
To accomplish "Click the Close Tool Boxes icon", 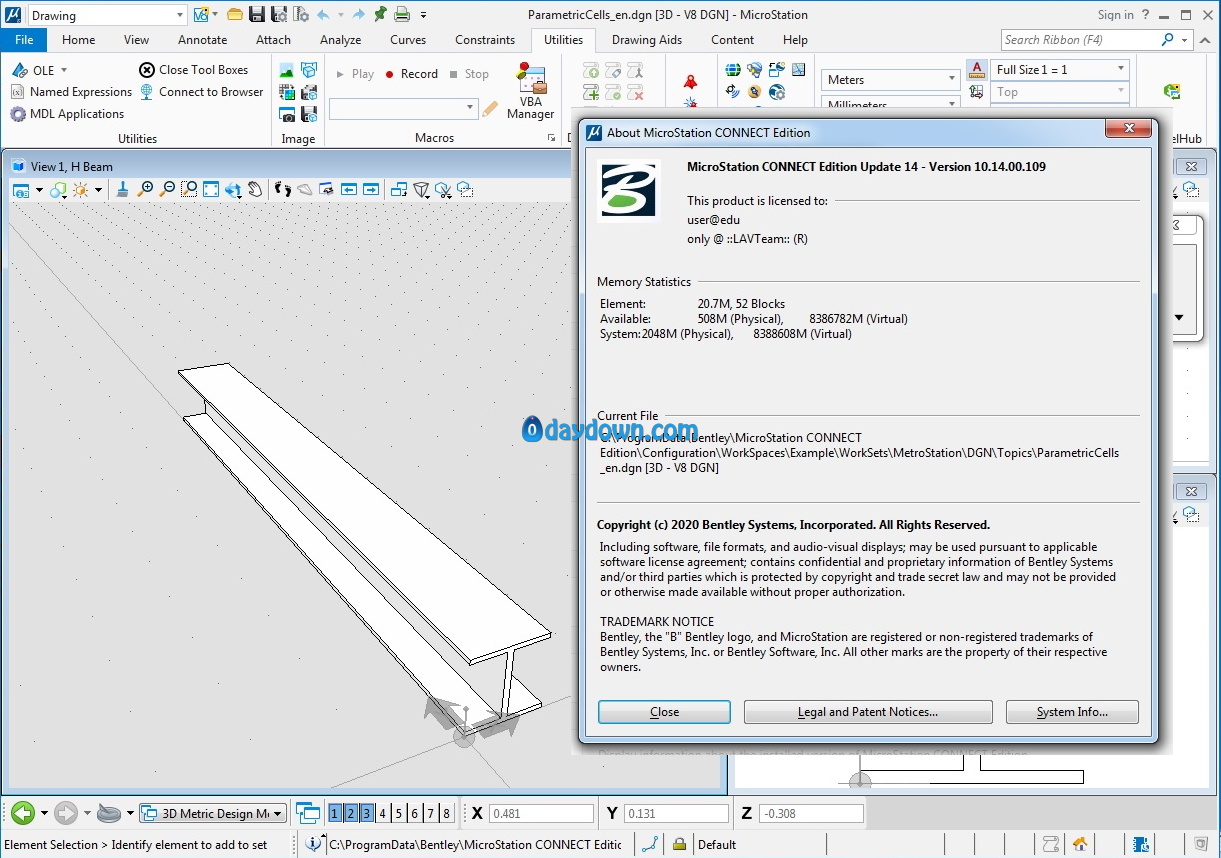I will tap(147, 70).
